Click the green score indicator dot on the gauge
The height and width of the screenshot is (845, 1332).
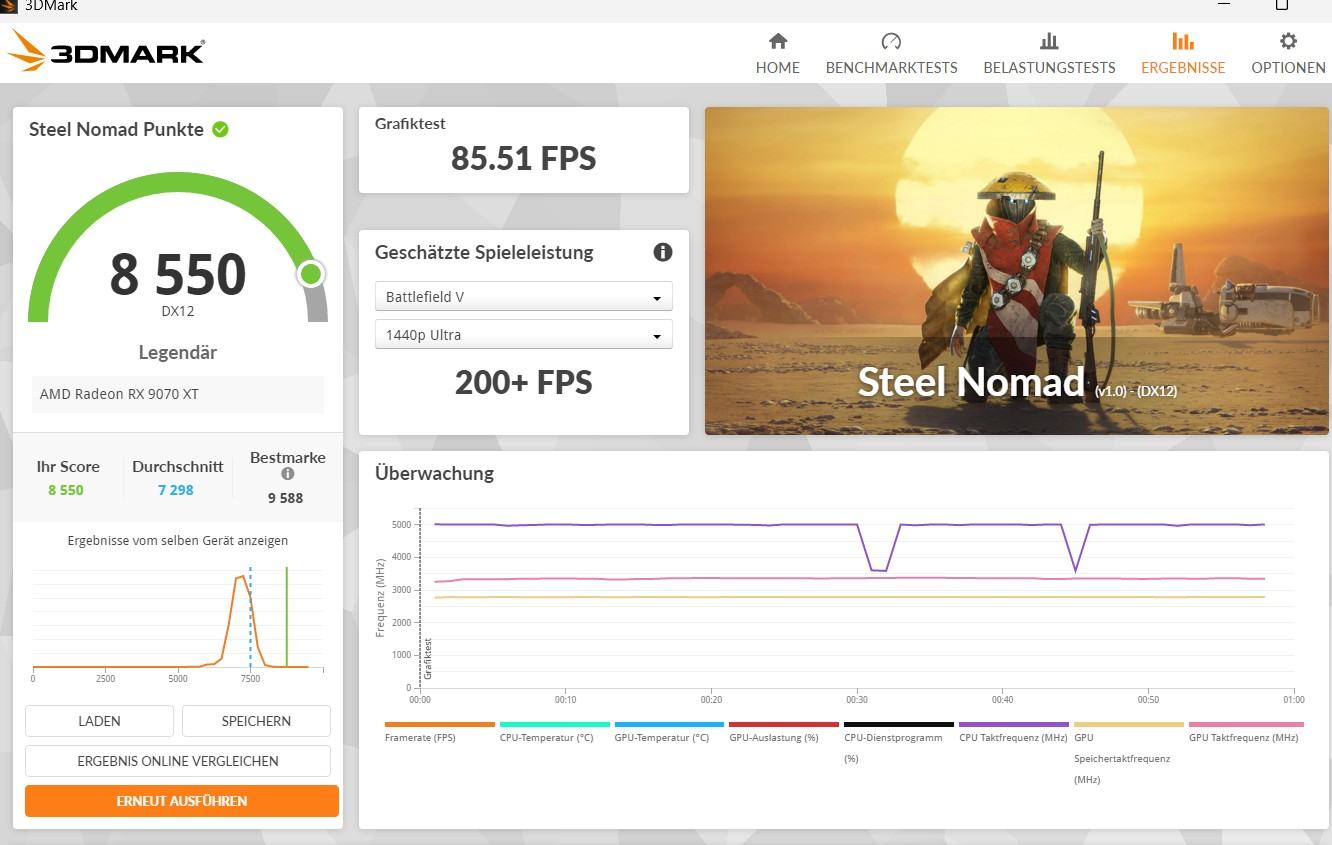(x=311, y=273)
